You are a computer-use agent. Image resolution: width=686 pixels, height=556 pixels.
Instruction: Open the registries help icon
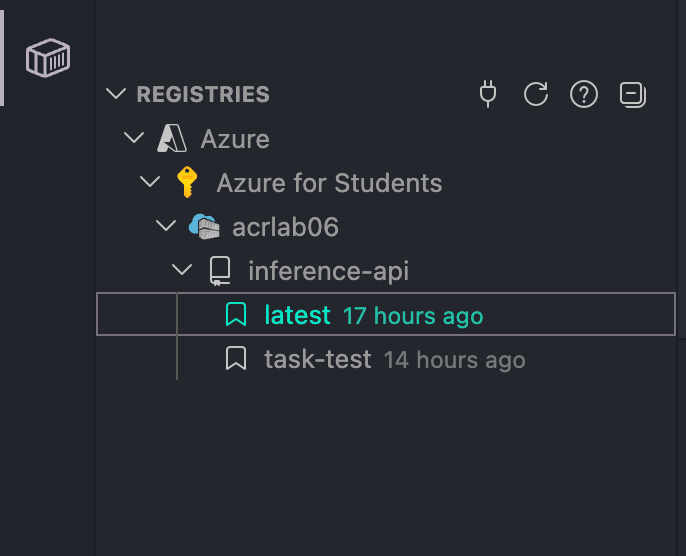point(584,94)
